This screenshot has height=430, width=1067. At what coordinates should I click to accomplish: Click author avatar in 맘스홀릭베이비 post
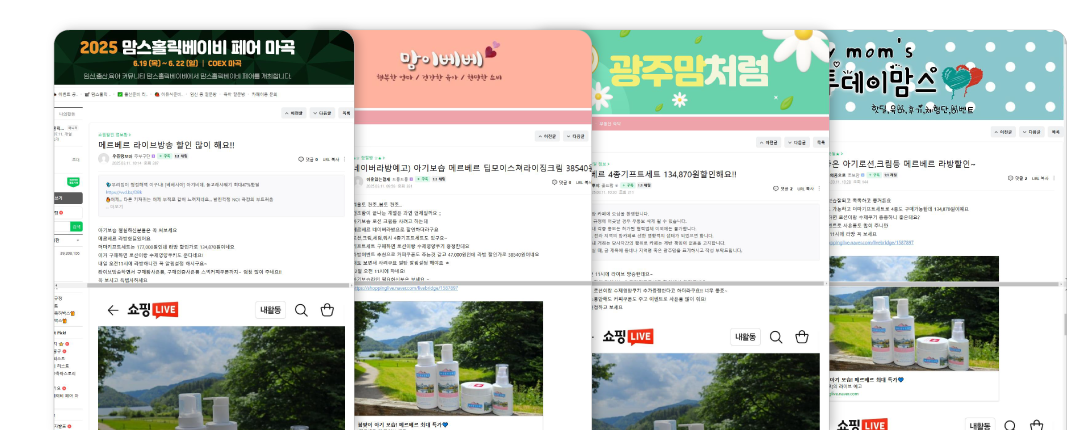tap(103, 159)
